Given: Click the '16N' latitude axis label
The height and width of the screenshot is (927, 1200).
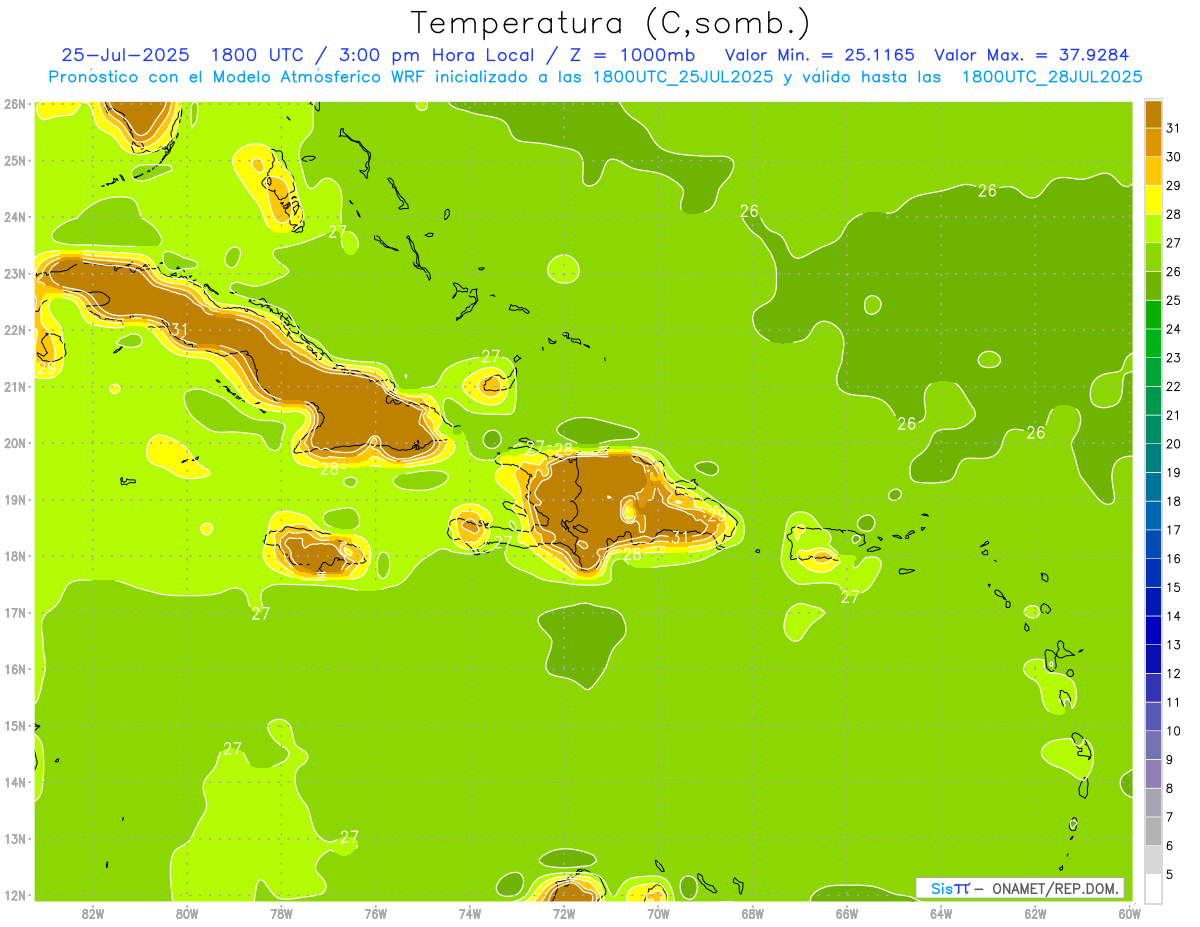Looking at the screenshot, I should tap(14, 669).
